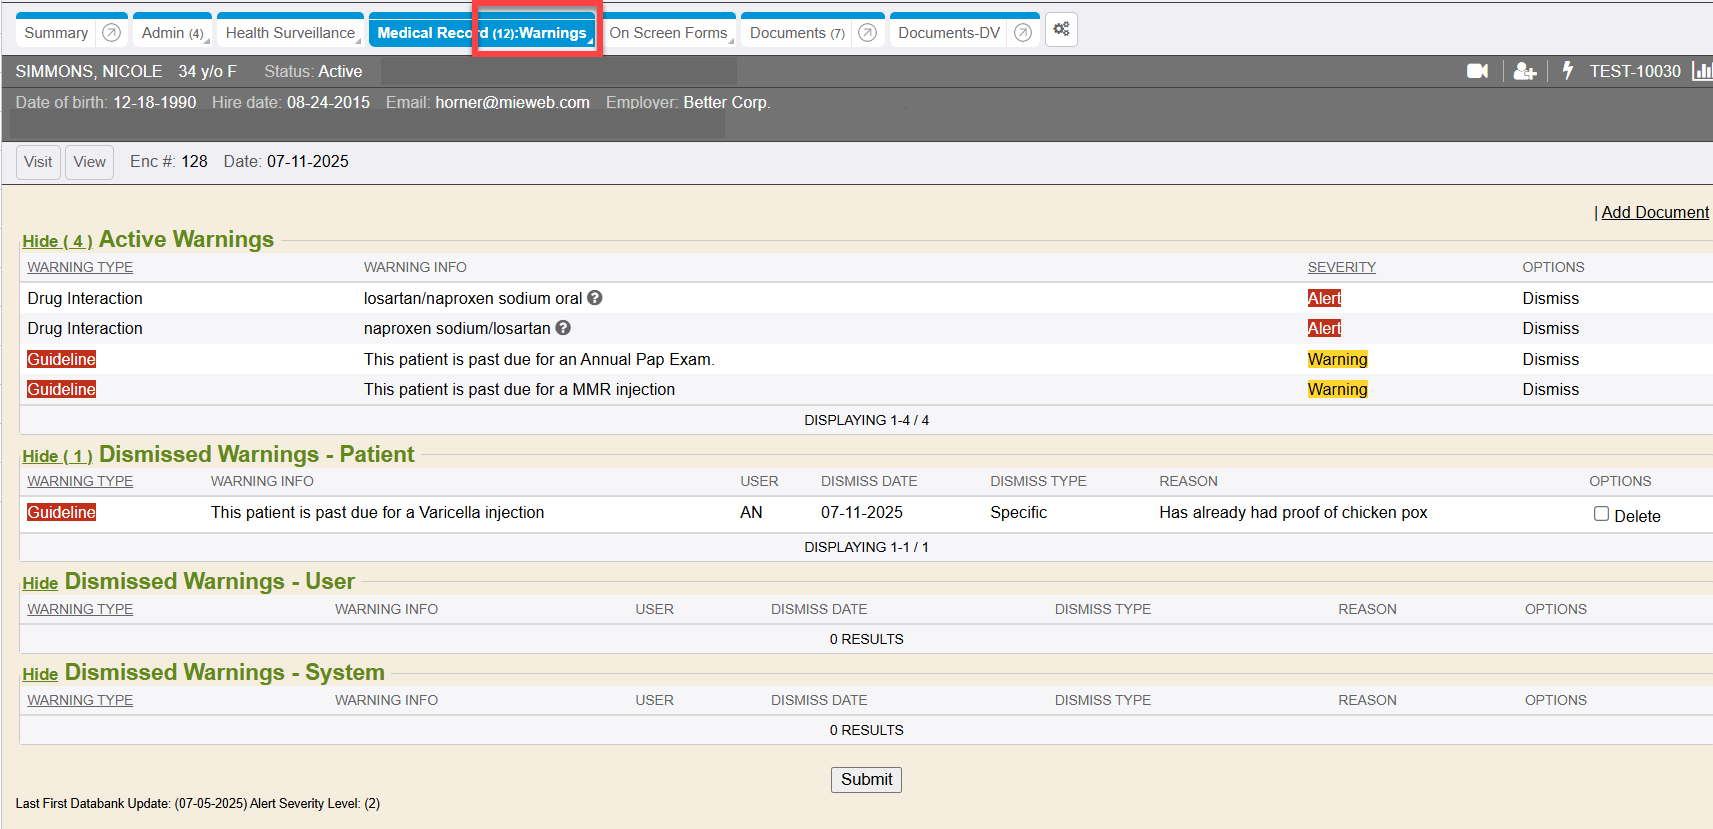This screenshot has width=1713, height=829.
Task: Switch to the Health Surveillance tab
Action: coord(290,33)
